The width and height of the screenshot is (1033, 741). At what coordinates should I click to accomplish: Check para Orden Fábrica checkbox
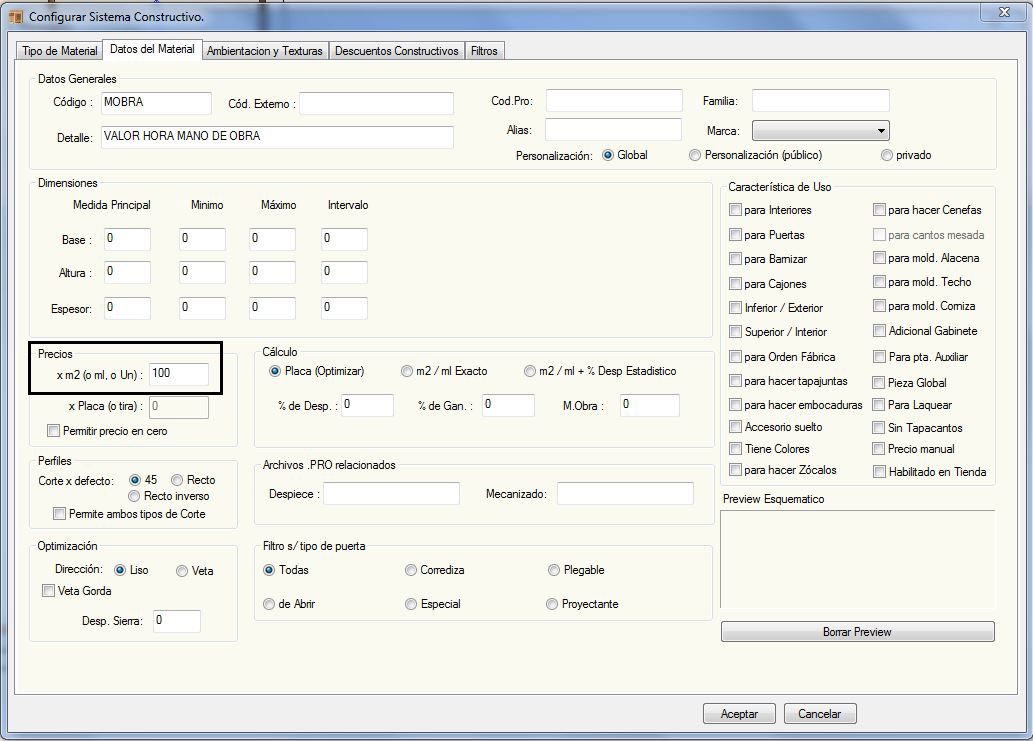(735, 357)
